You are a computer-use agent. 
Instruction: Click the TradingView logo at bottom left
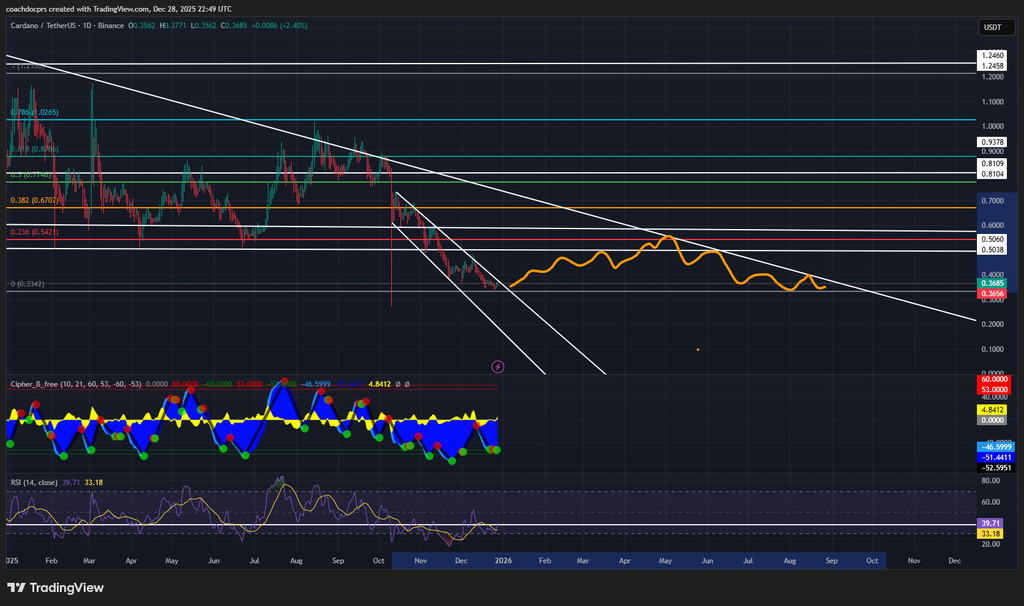click(56, 587)
